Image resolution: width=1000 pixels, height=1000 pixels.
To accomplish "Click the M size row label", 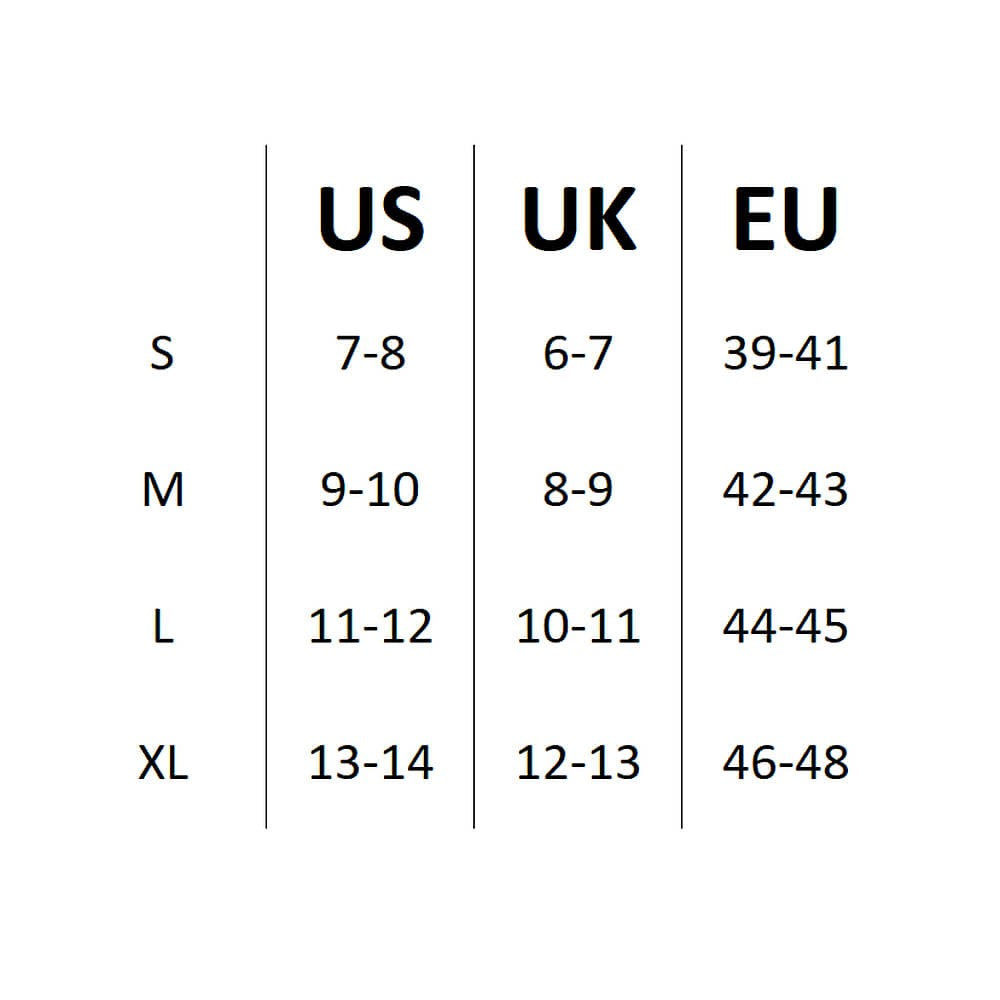I will [x=162, y=490].
